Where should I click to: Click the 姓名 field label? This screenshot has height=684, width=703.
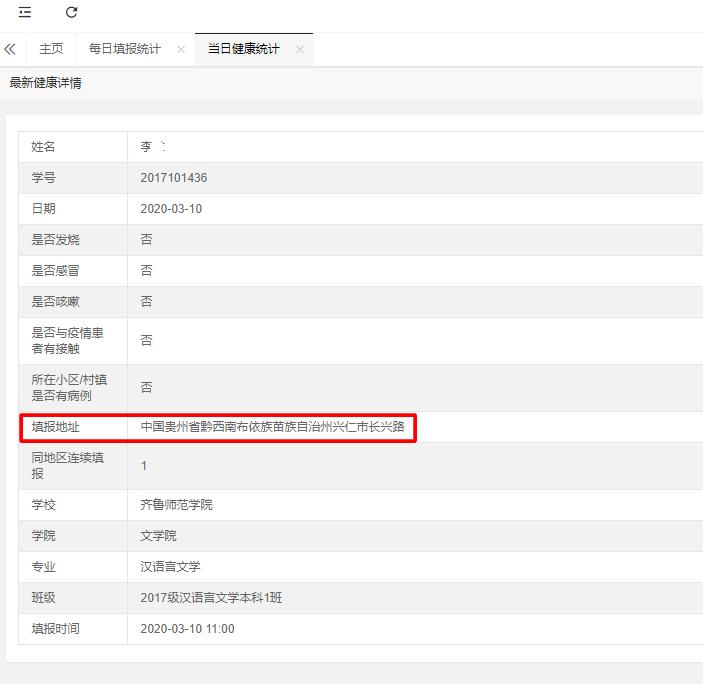44,147
